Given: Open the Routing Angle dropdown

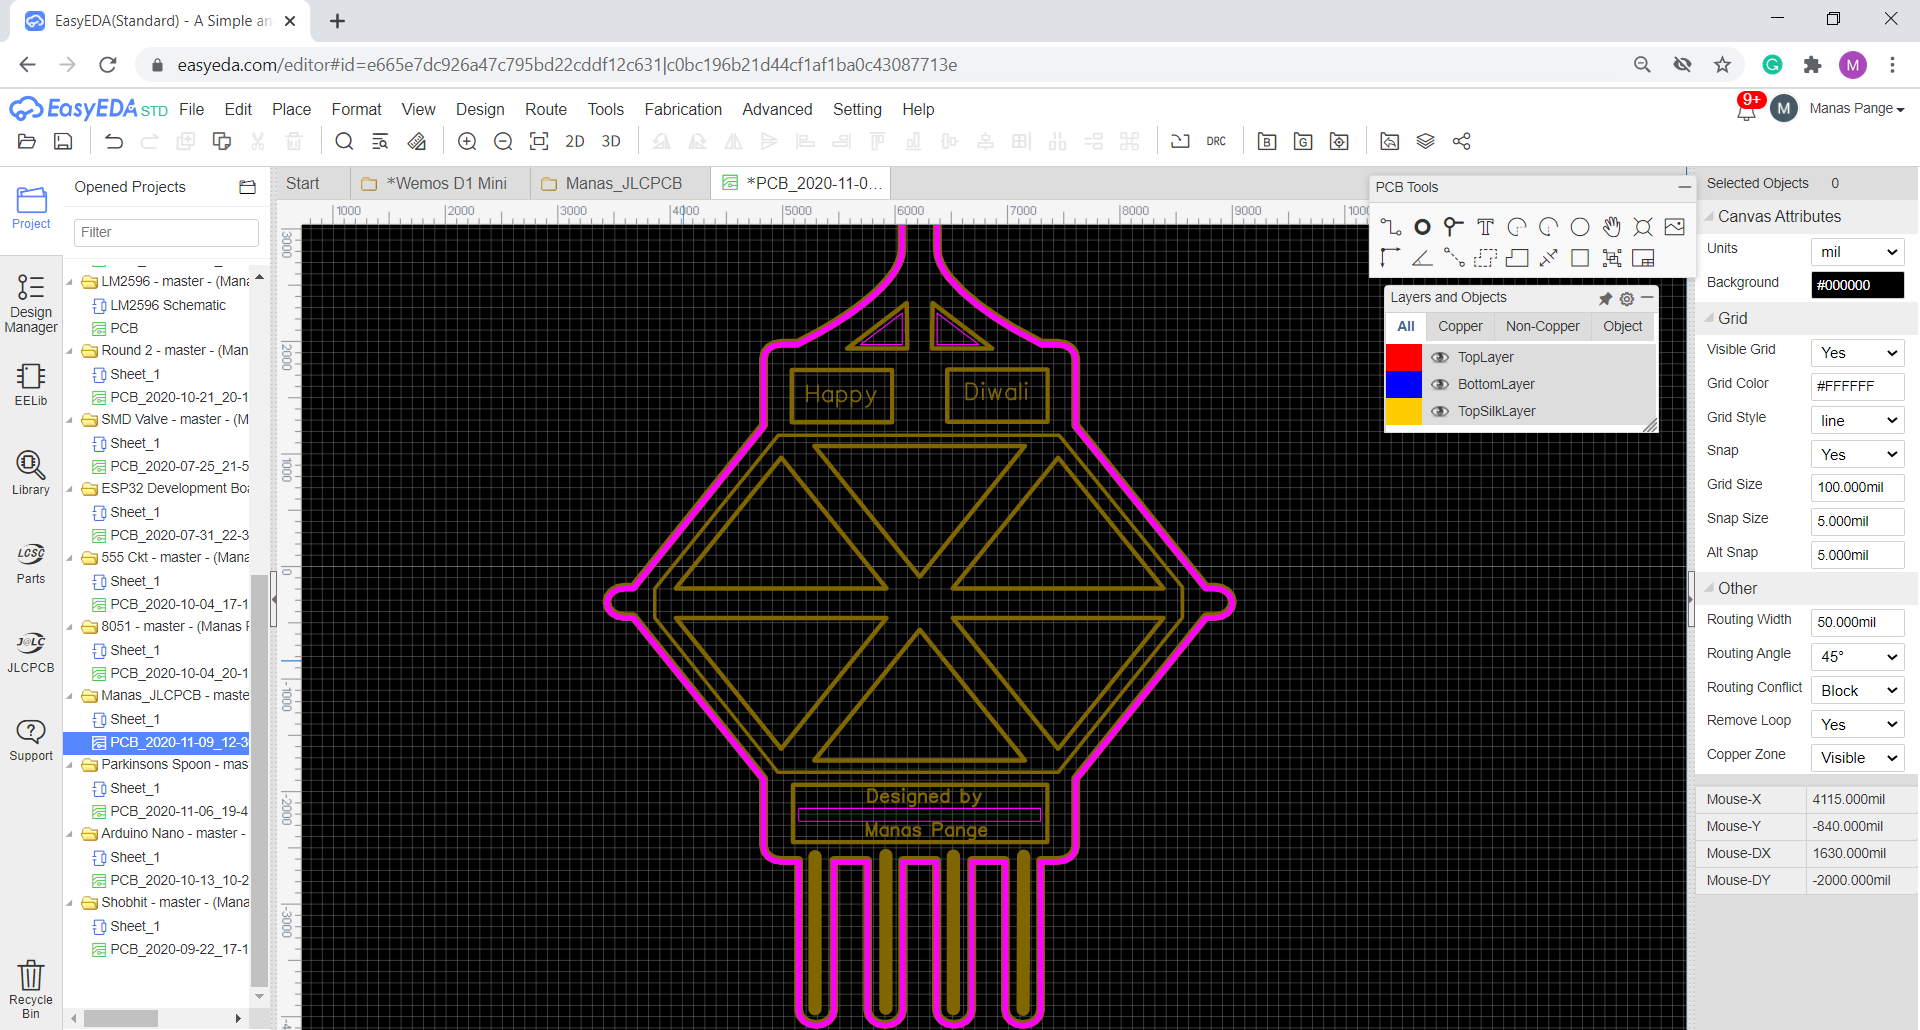Looking at the screenshot, I should [x=1857, y=657].
